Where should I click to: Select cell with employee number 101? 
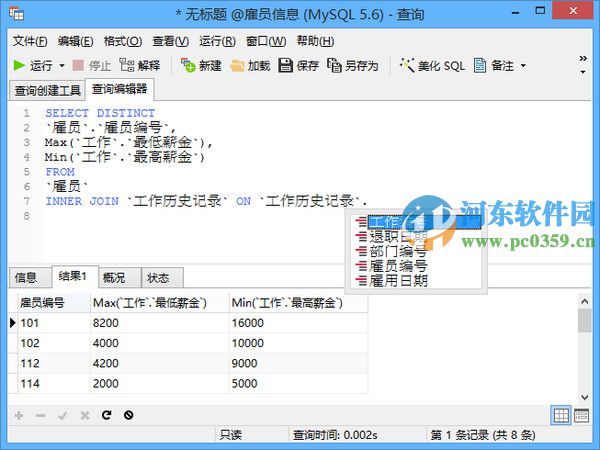[54, 323]
